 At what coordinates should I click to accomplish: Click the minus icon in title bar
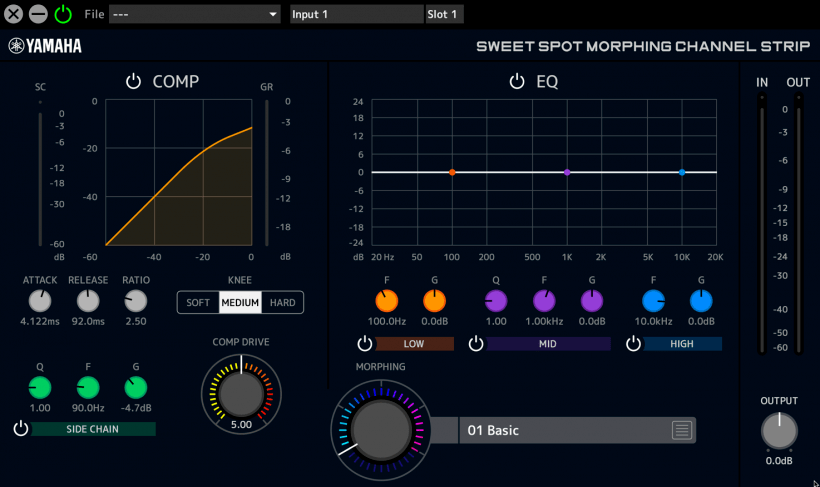(38, 14)
